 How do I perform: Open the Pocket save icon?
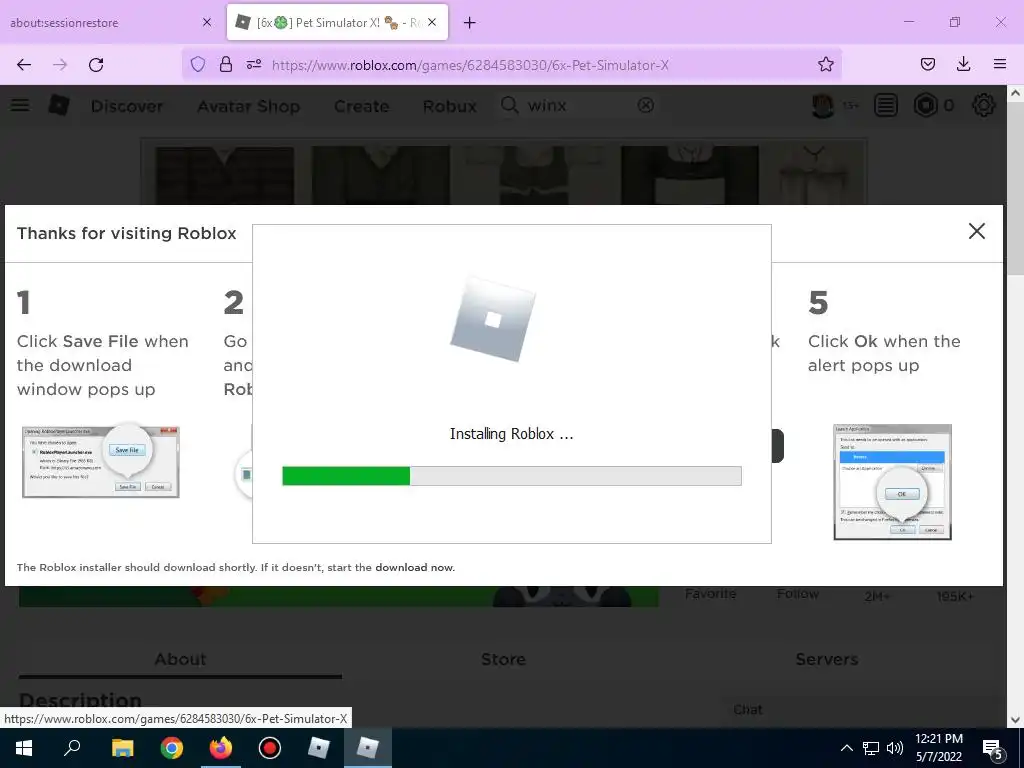(927, 64)
